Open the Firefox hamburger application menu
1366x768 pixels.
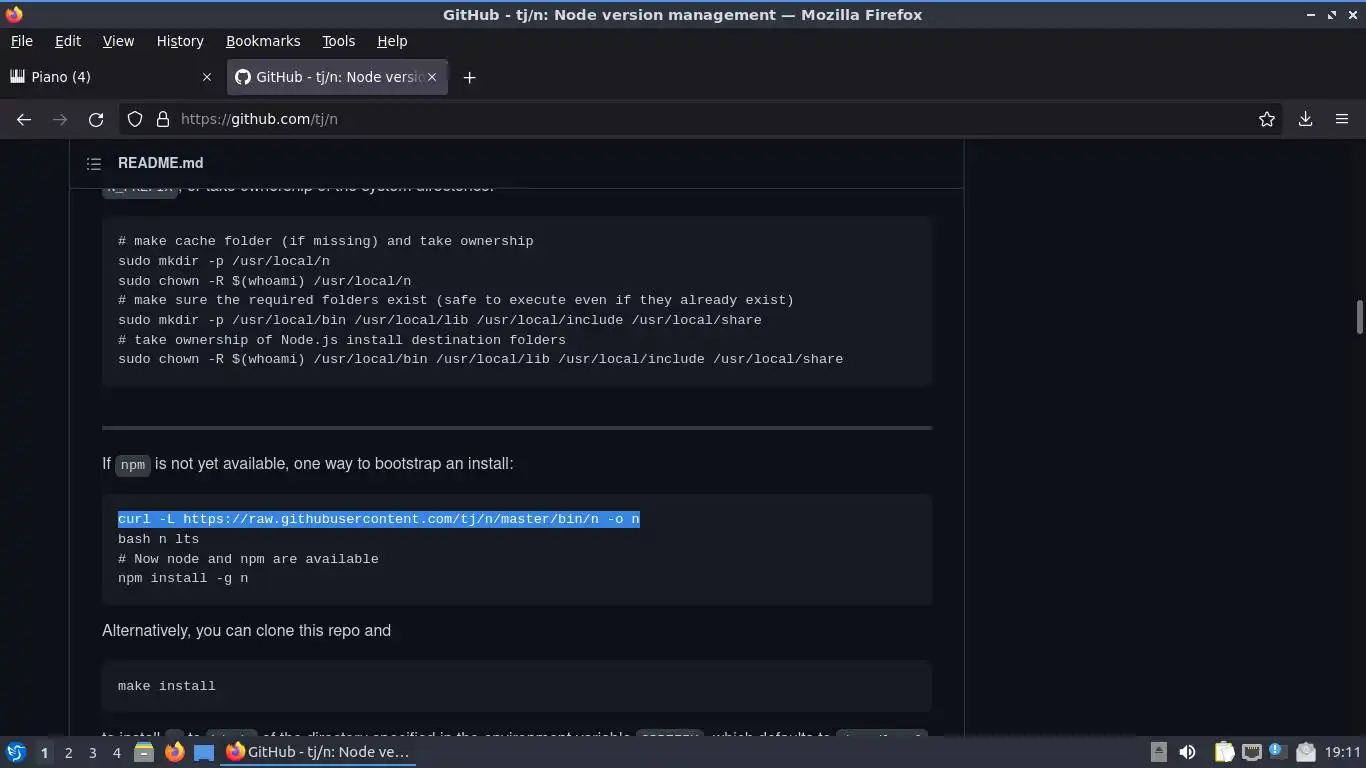pos(1342,119)
